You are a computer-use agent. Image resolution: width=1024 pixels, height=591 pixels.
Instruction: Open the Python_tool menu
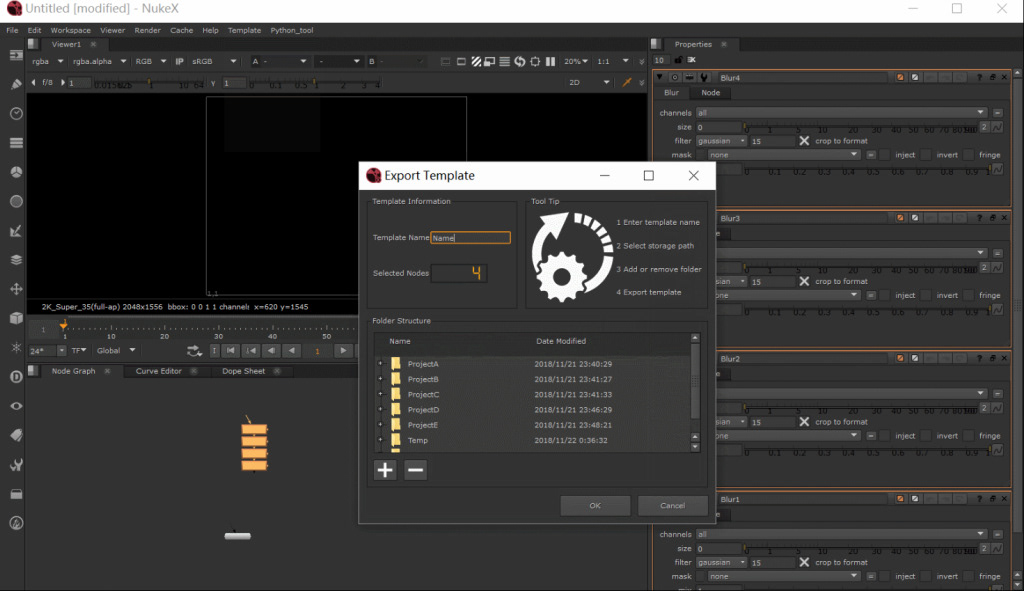coord(292,31)
